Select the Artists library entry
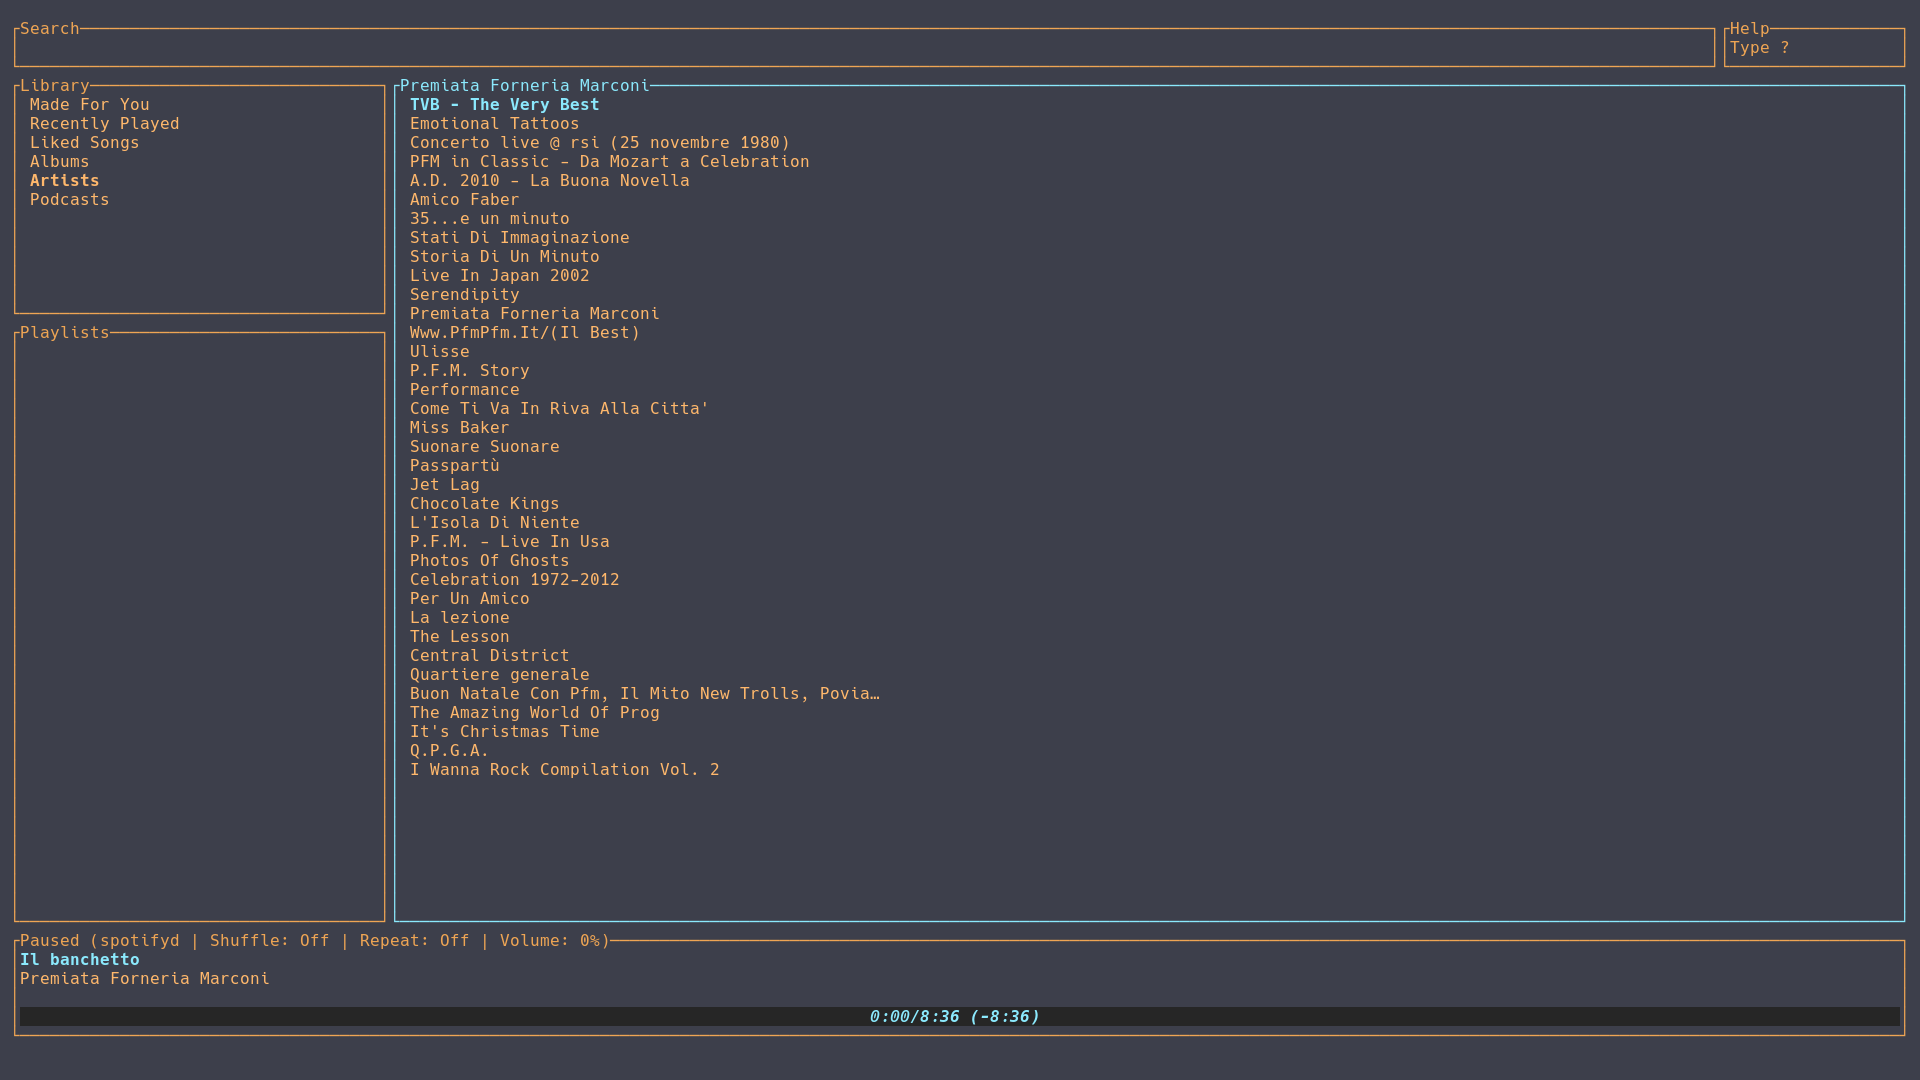The image size is (1920, 1080). [64, 181]
